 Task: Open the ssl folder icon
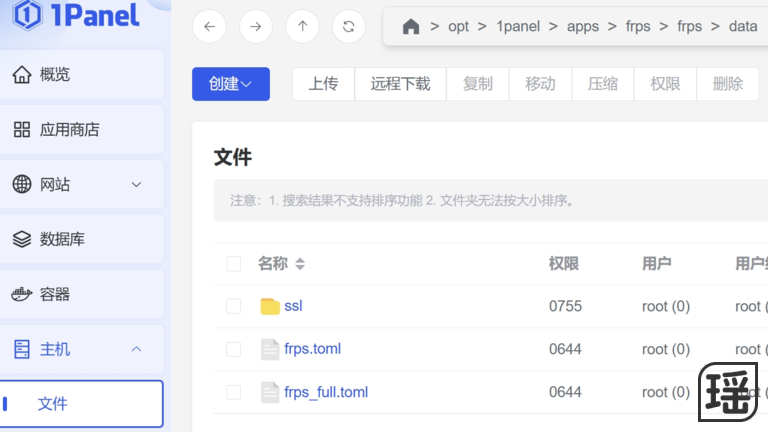[270, 306]
